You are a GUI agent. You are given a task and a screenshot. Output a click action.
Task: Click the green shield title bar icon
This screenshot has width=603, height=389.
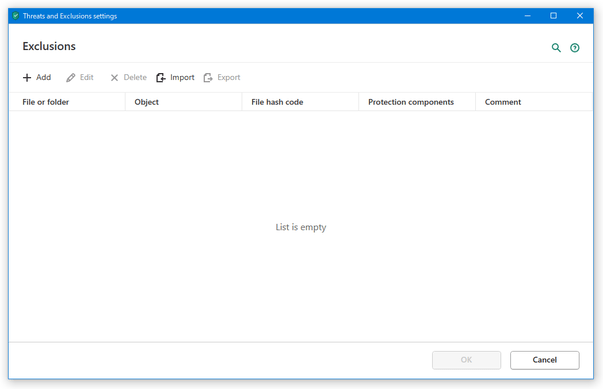pyautogui.click(x=15, y=16)
